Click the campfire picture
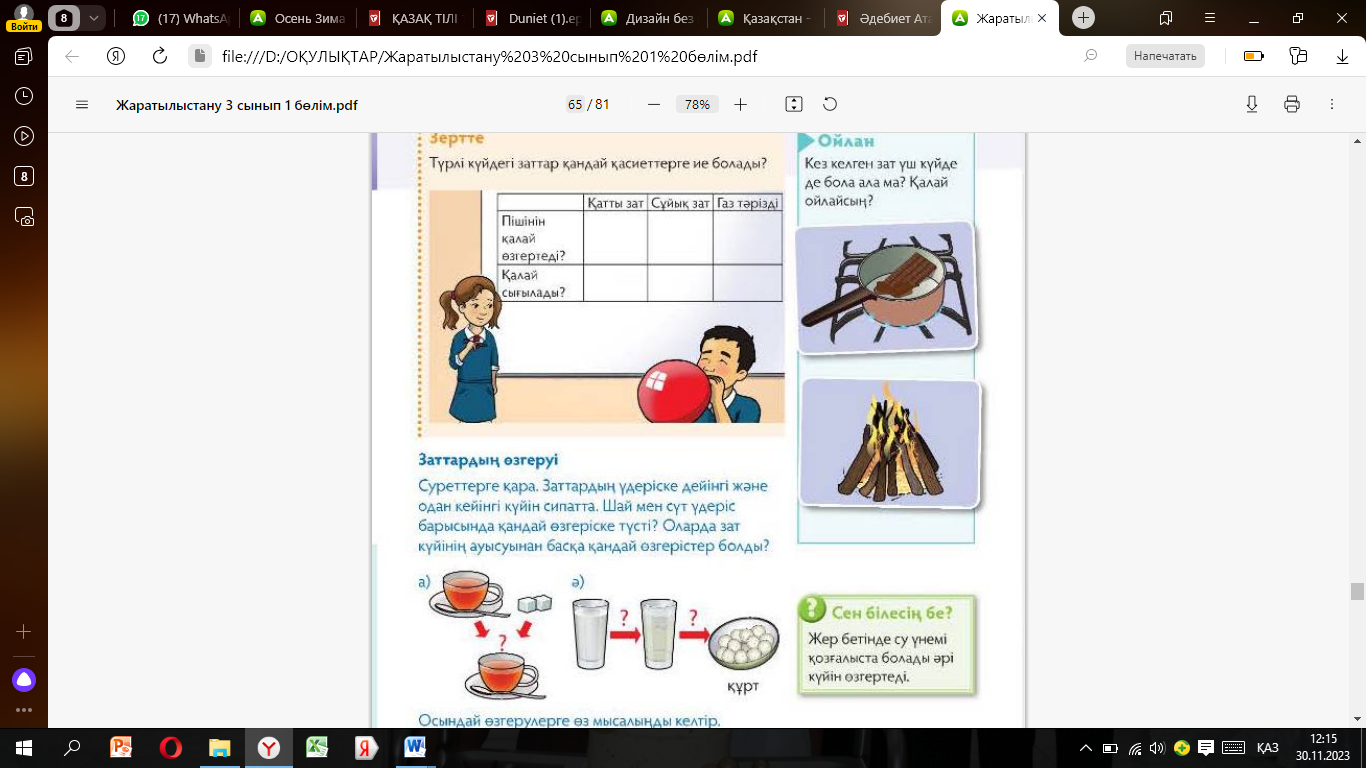Viewport: 1366px width, 768px height. (892, 443)
